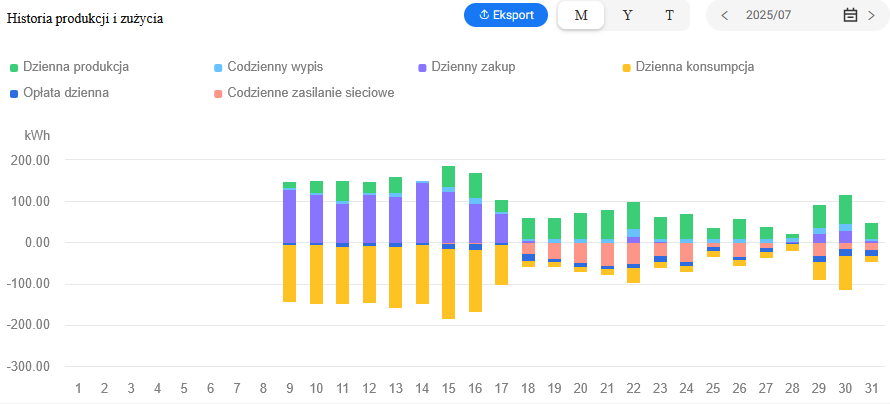Go to previous month arrow
The height and width of the screenshot is (404, 890).
coord(725,16)
